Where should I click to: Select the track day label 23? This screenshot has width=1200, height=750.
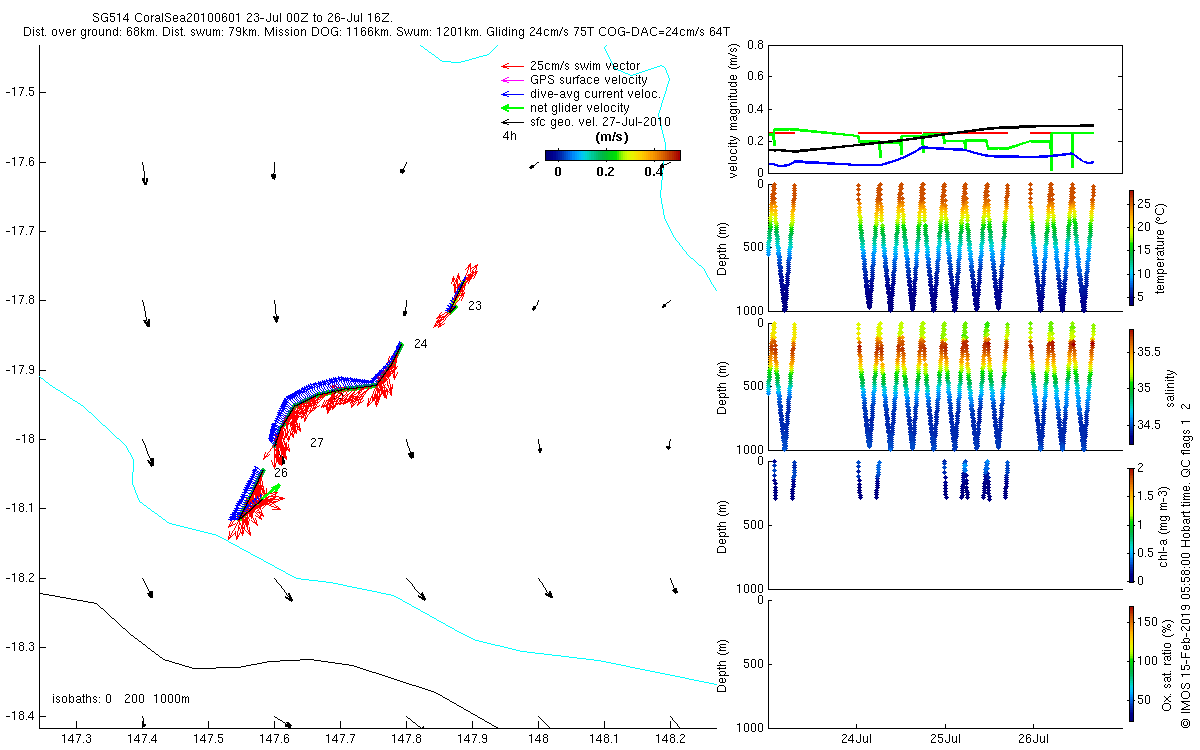(x=474, y=306)
